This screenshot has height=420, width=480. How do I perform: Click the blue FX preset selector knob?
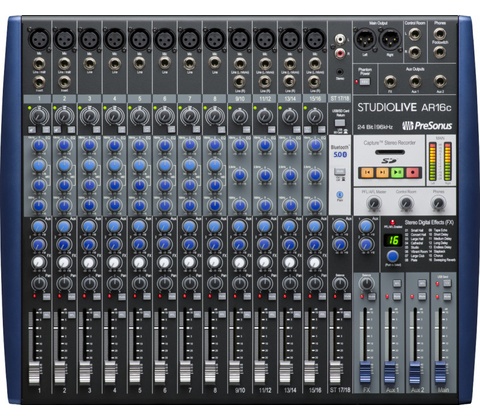click(393, 257)
